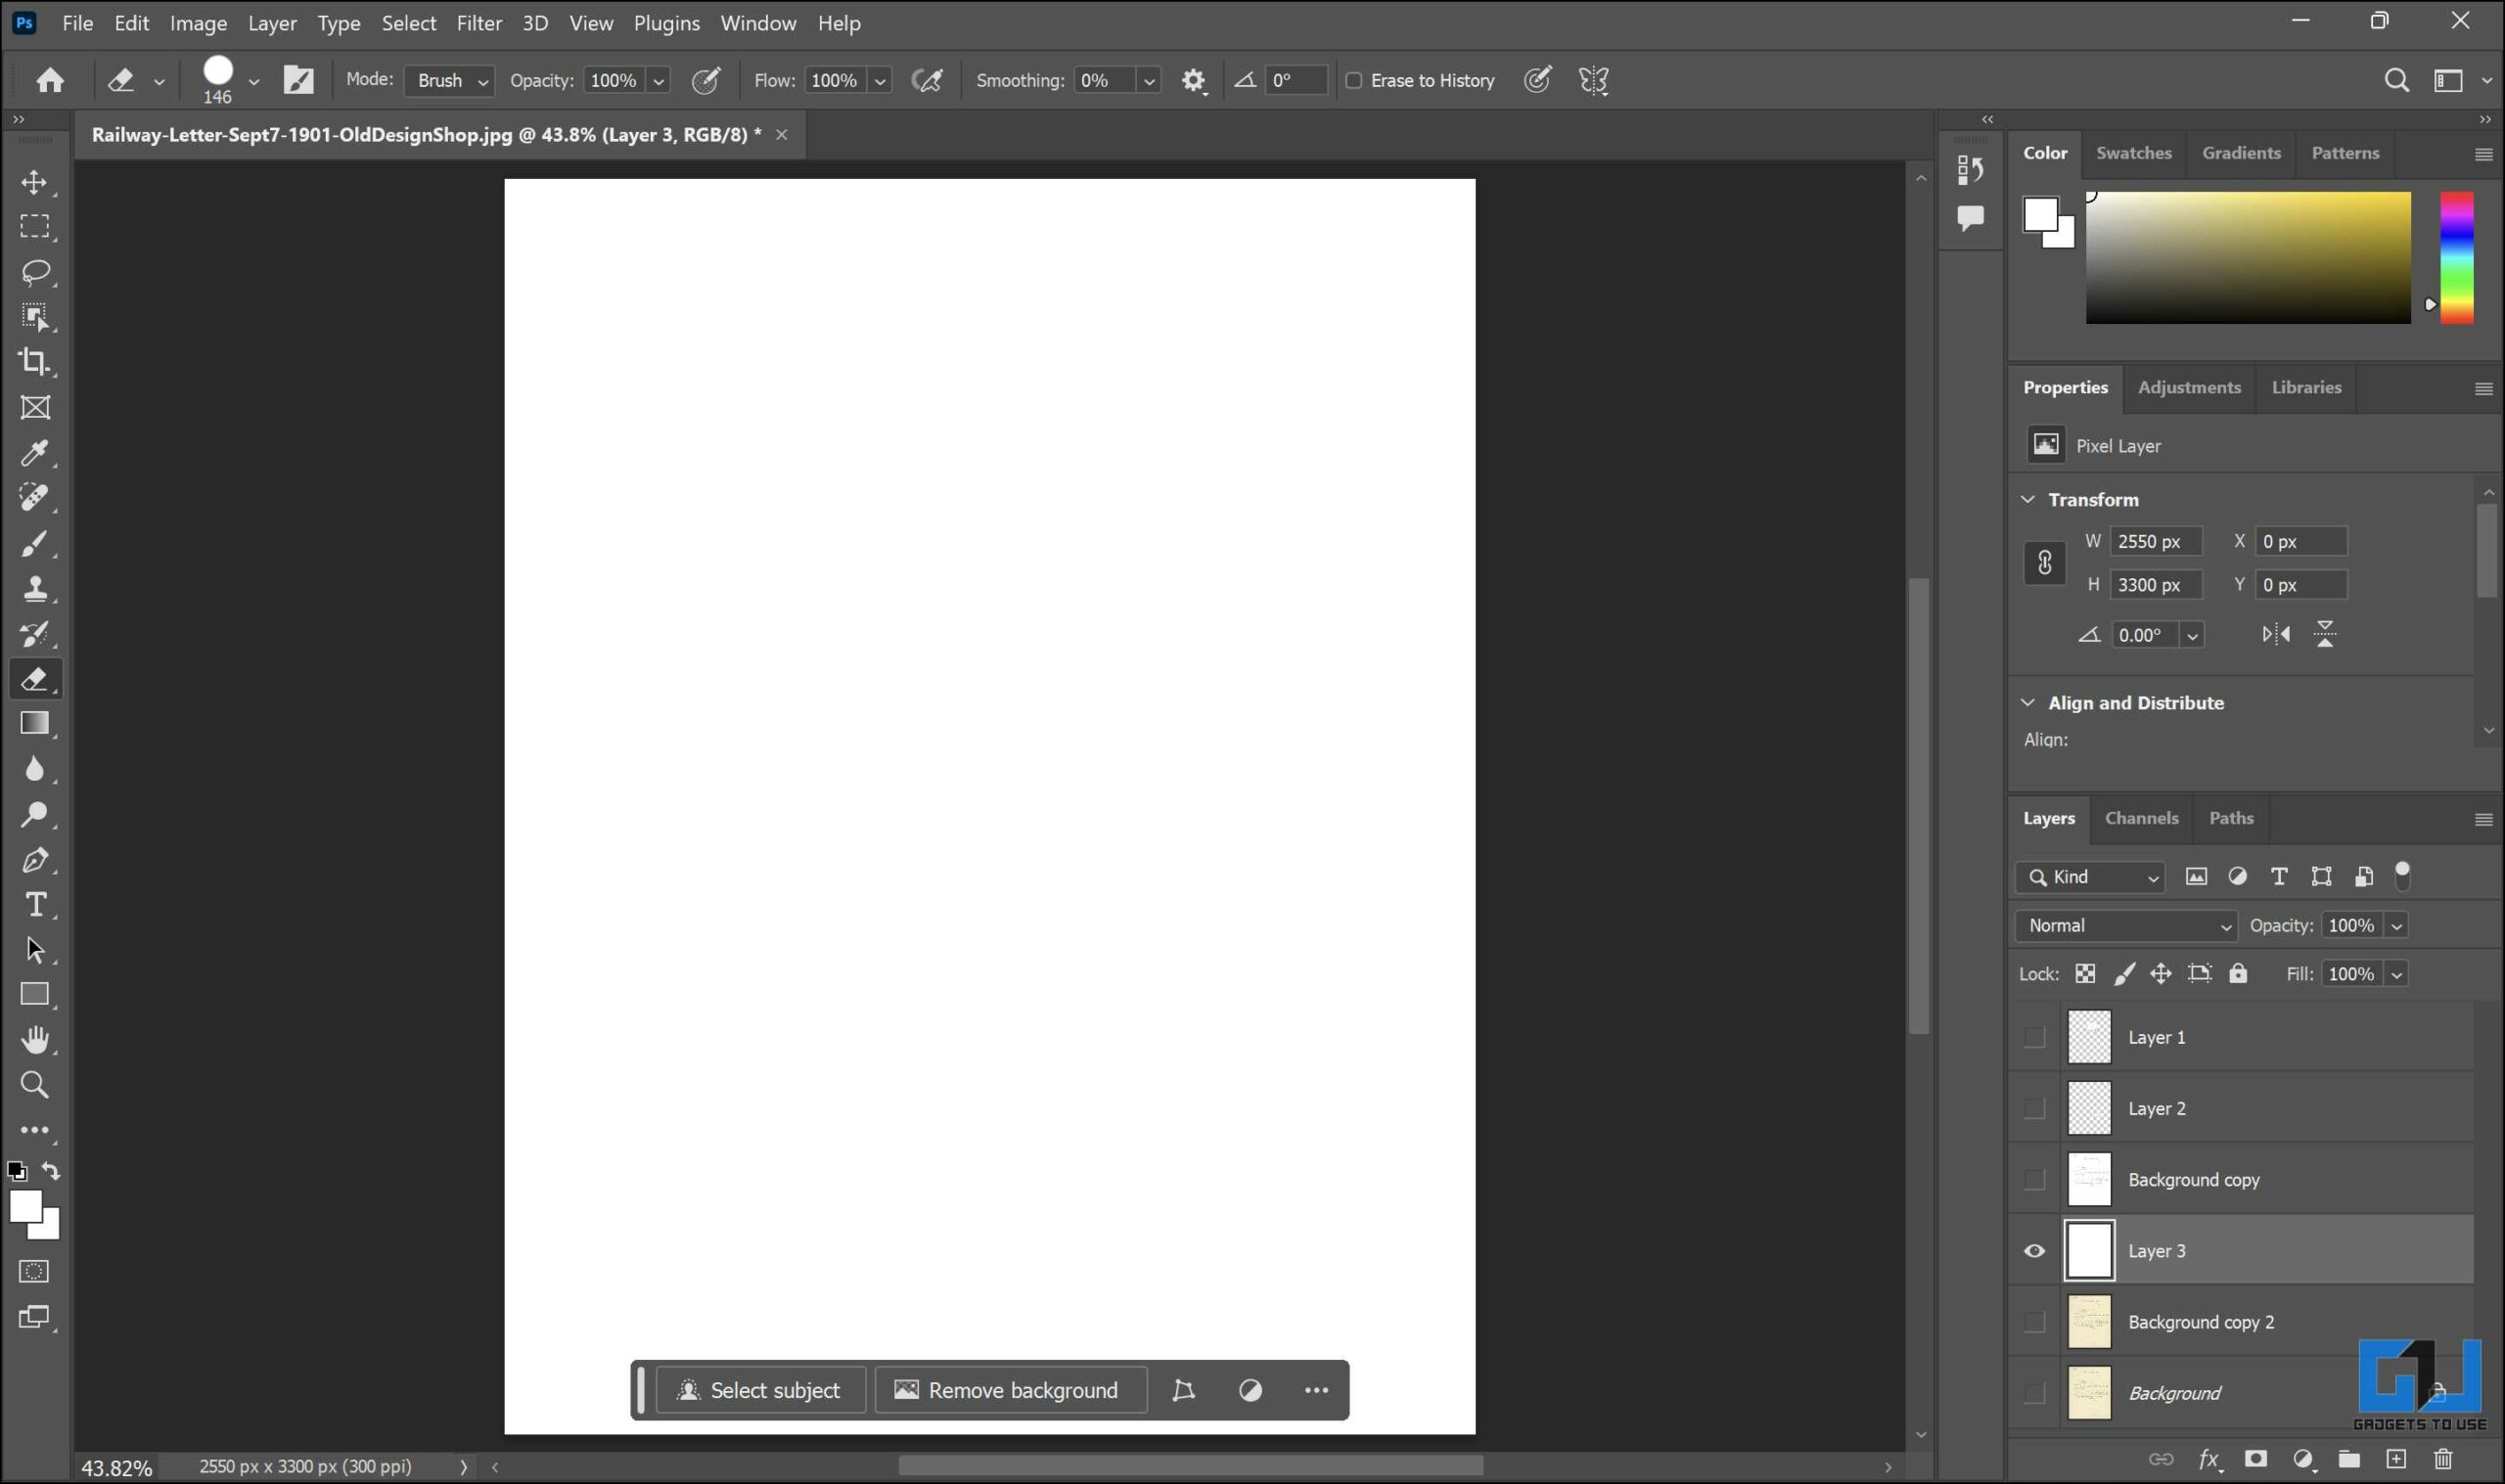
Task: Select the Zoom tool
Action: coord(35,1085)
